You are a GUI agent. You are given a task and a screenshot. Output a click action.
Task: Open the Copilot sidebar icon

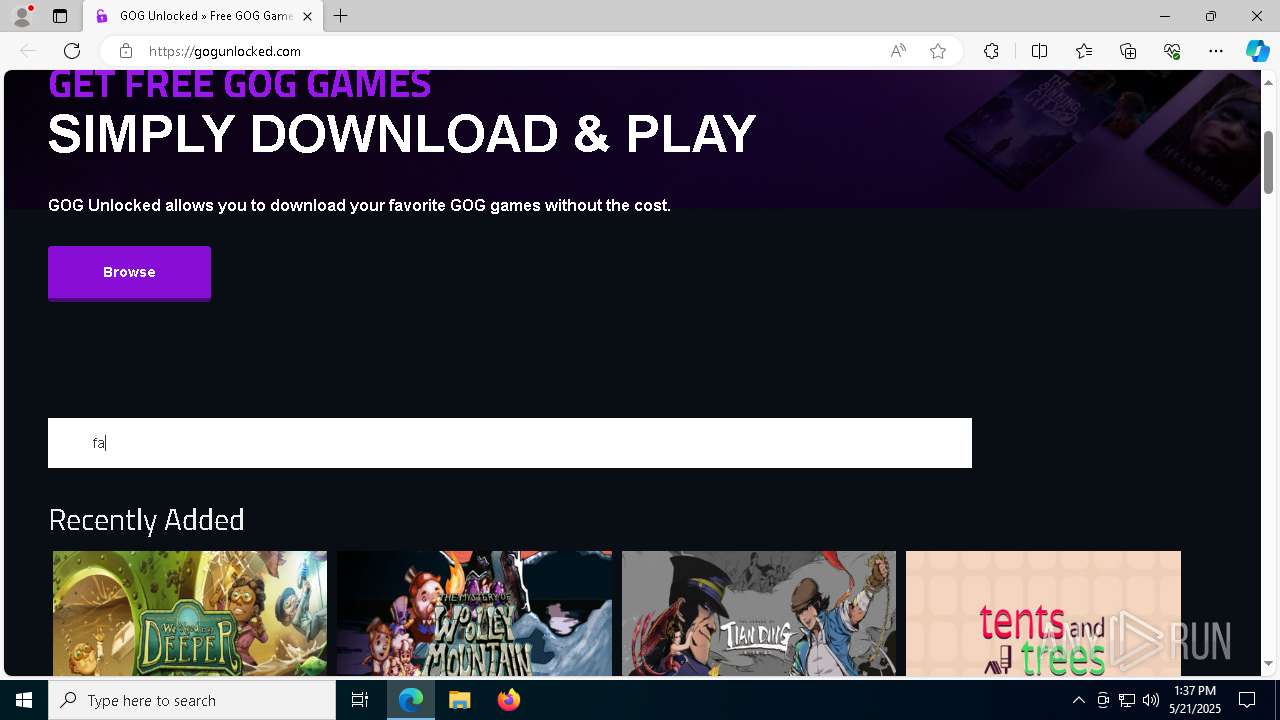1257,51
